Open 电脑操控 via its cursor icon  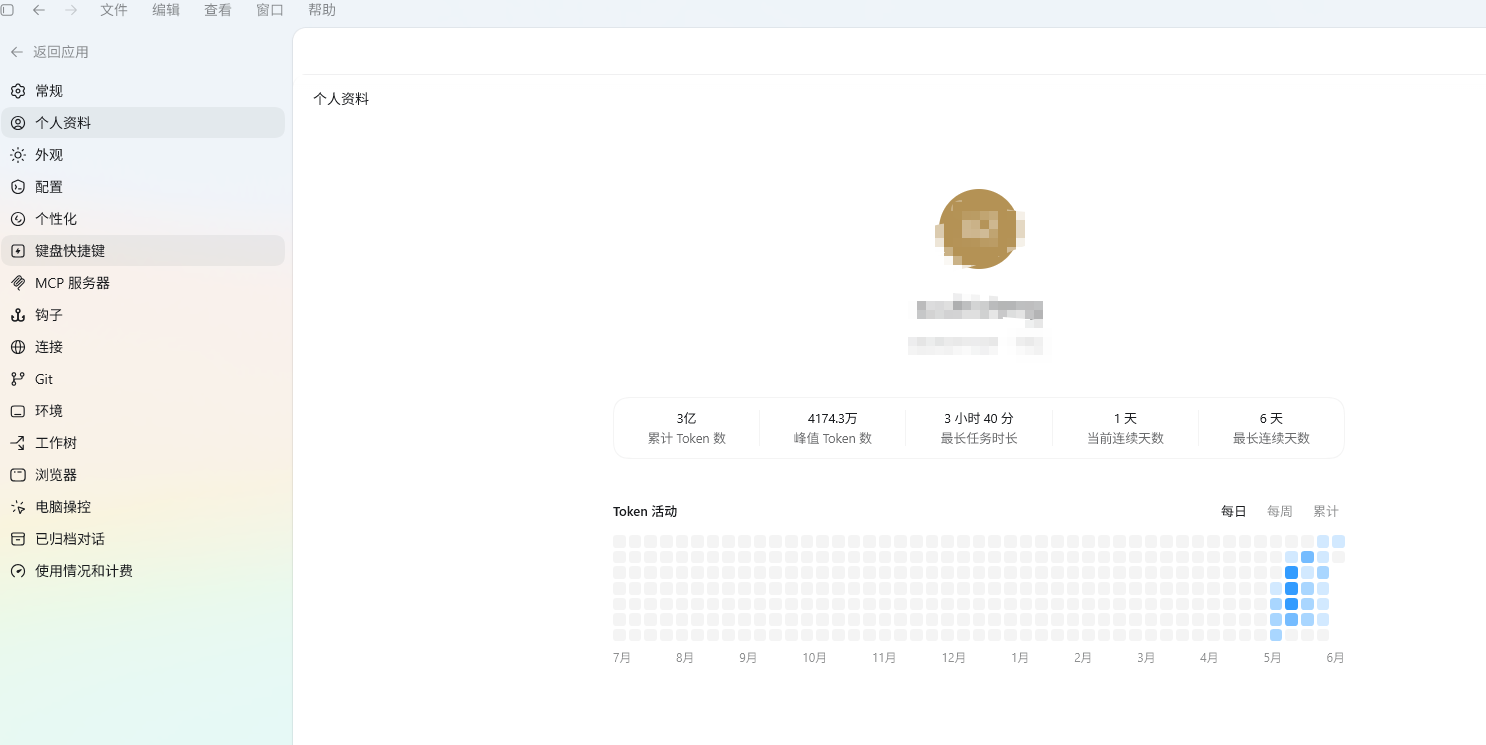17,507
